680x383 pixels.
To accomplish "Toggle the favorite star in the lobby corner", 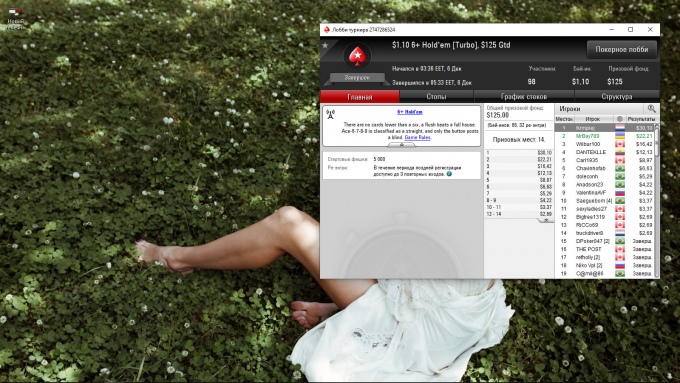I will tap(325, 45).
